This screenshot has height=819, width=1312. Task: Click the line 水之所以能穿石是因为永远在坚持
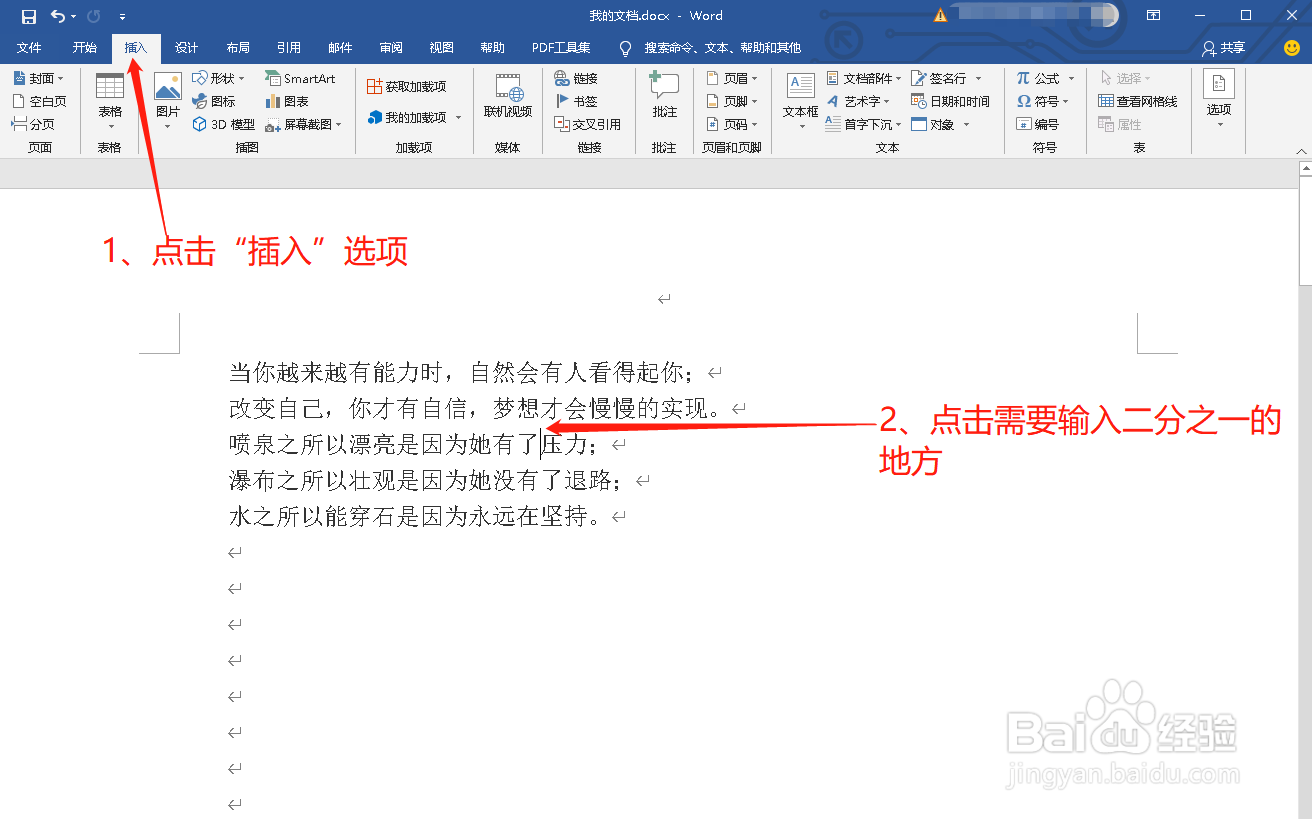[417, 517]
